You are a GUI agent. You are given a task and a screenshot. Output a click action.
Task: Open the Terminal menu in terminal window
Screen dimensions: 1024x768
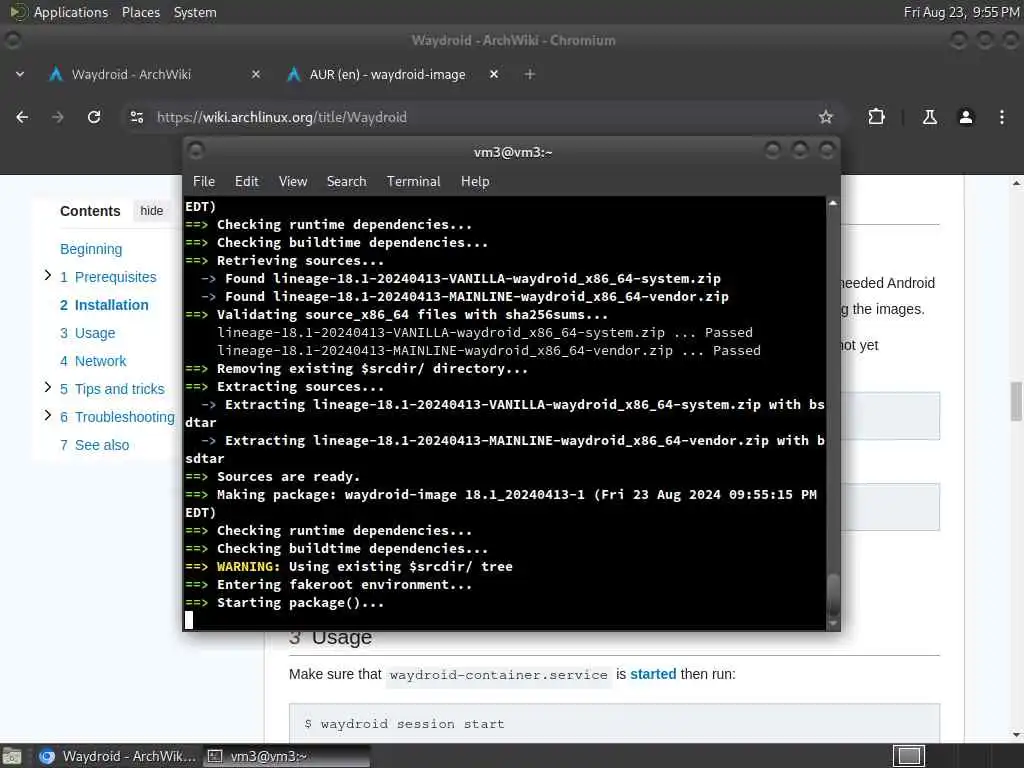[413, 182]
